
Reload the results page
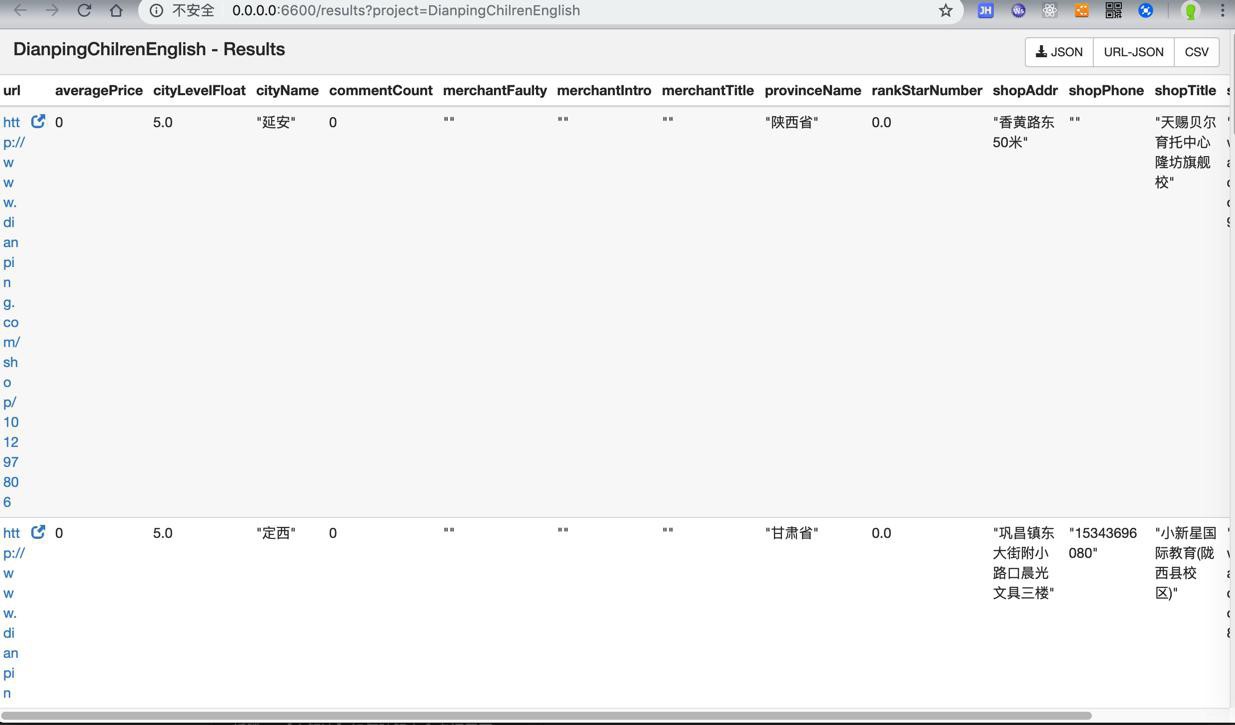[x=84, y=10]
